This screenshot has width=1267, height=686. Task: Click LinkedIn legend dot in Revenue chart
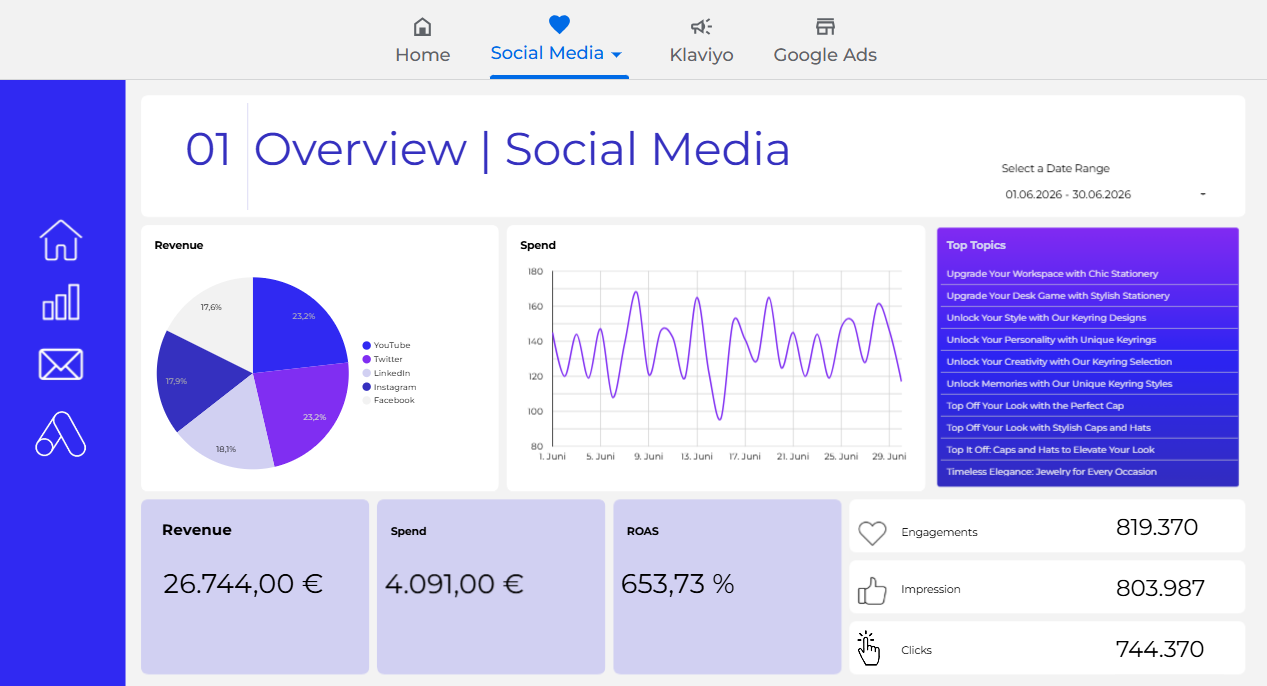(367, 373)
